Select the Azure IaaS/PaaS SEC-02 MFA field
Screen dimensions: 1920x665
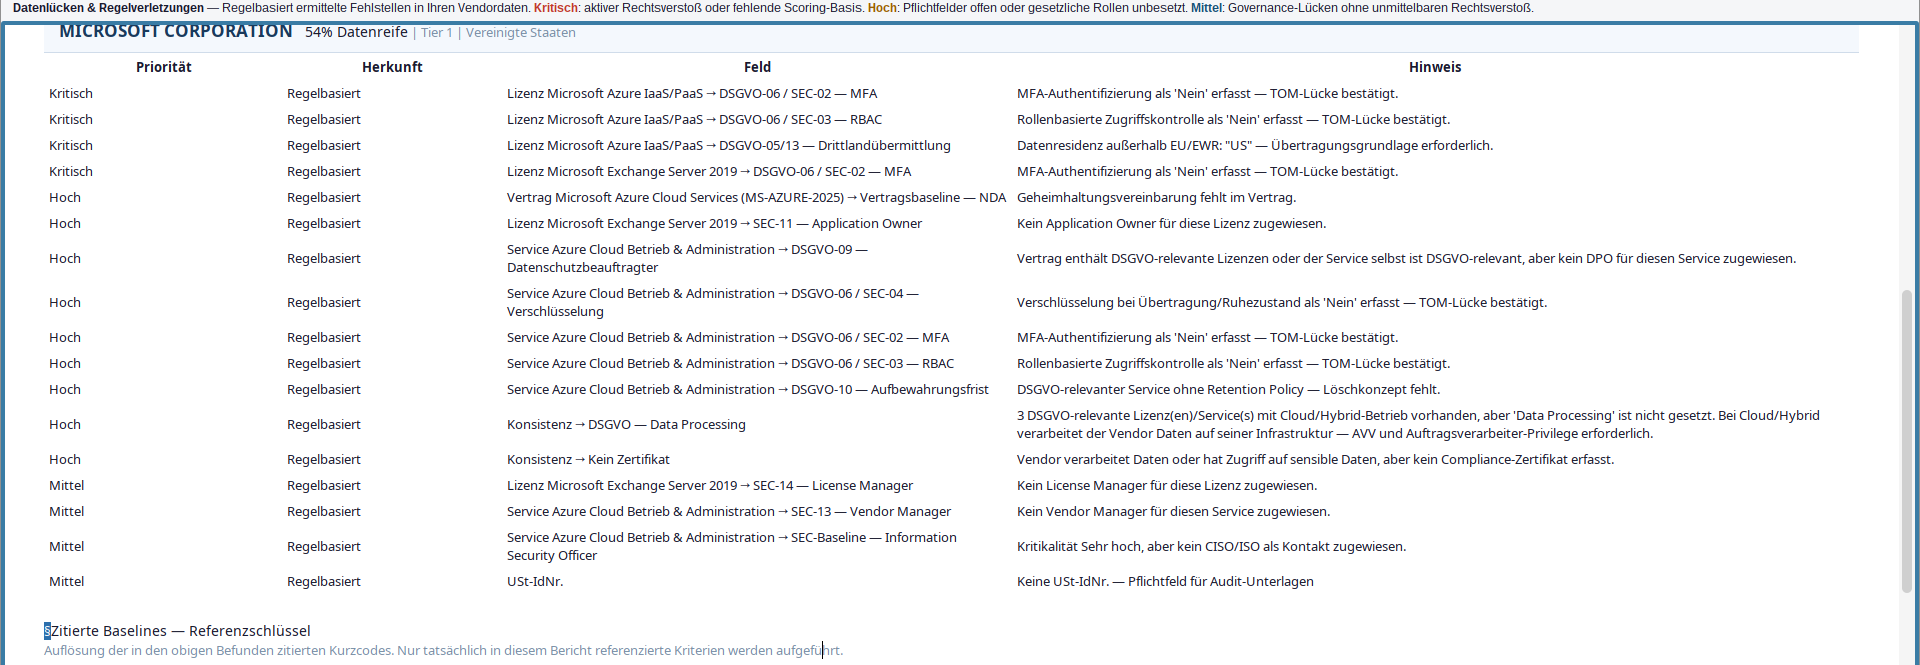(692, 93)
